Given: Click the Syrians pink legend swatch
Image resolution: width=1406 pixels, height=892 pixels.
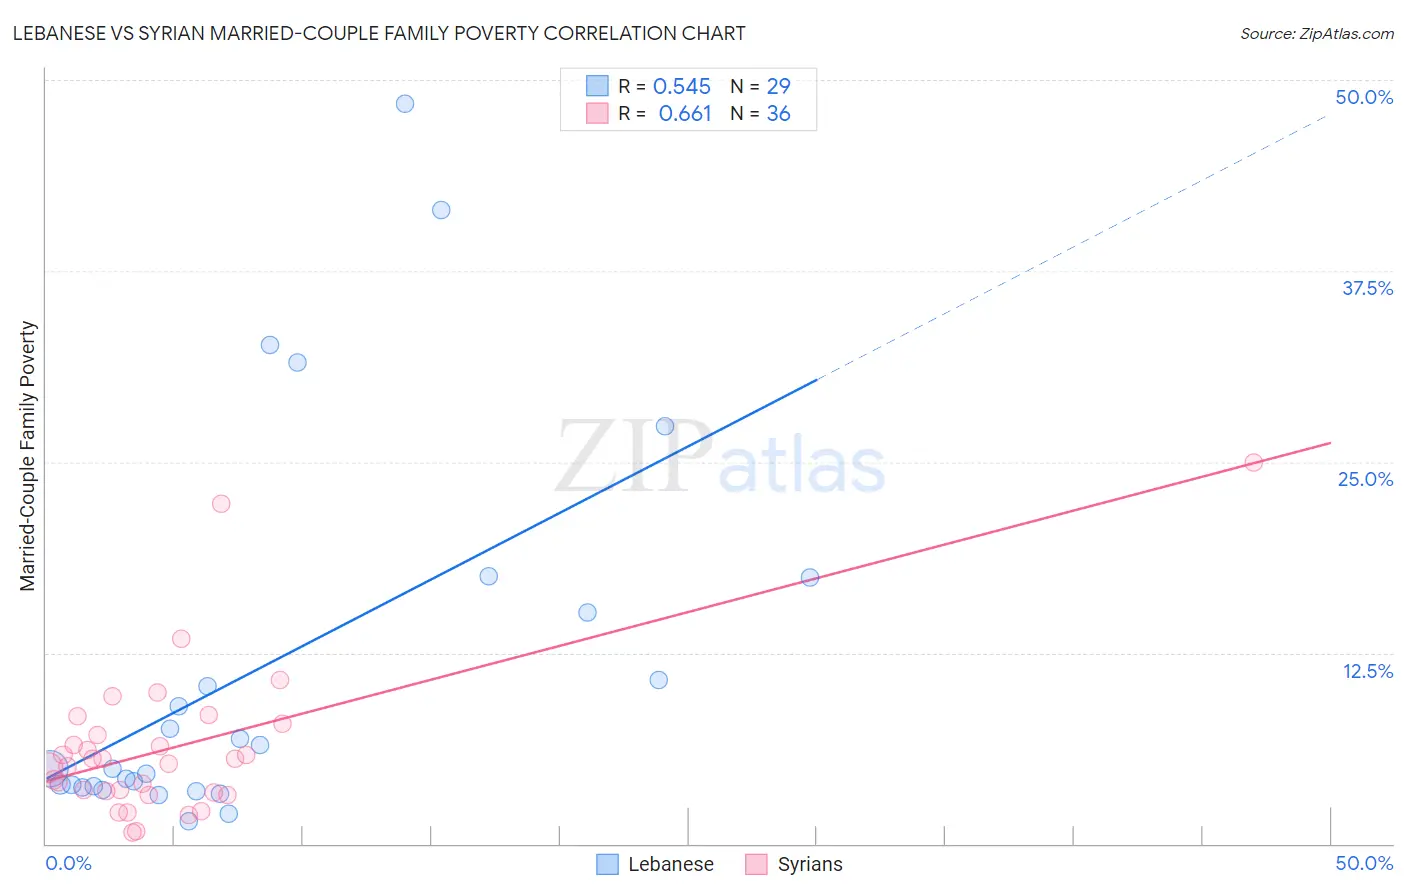Looking at the screenshot, I should (x=756, y=864).
